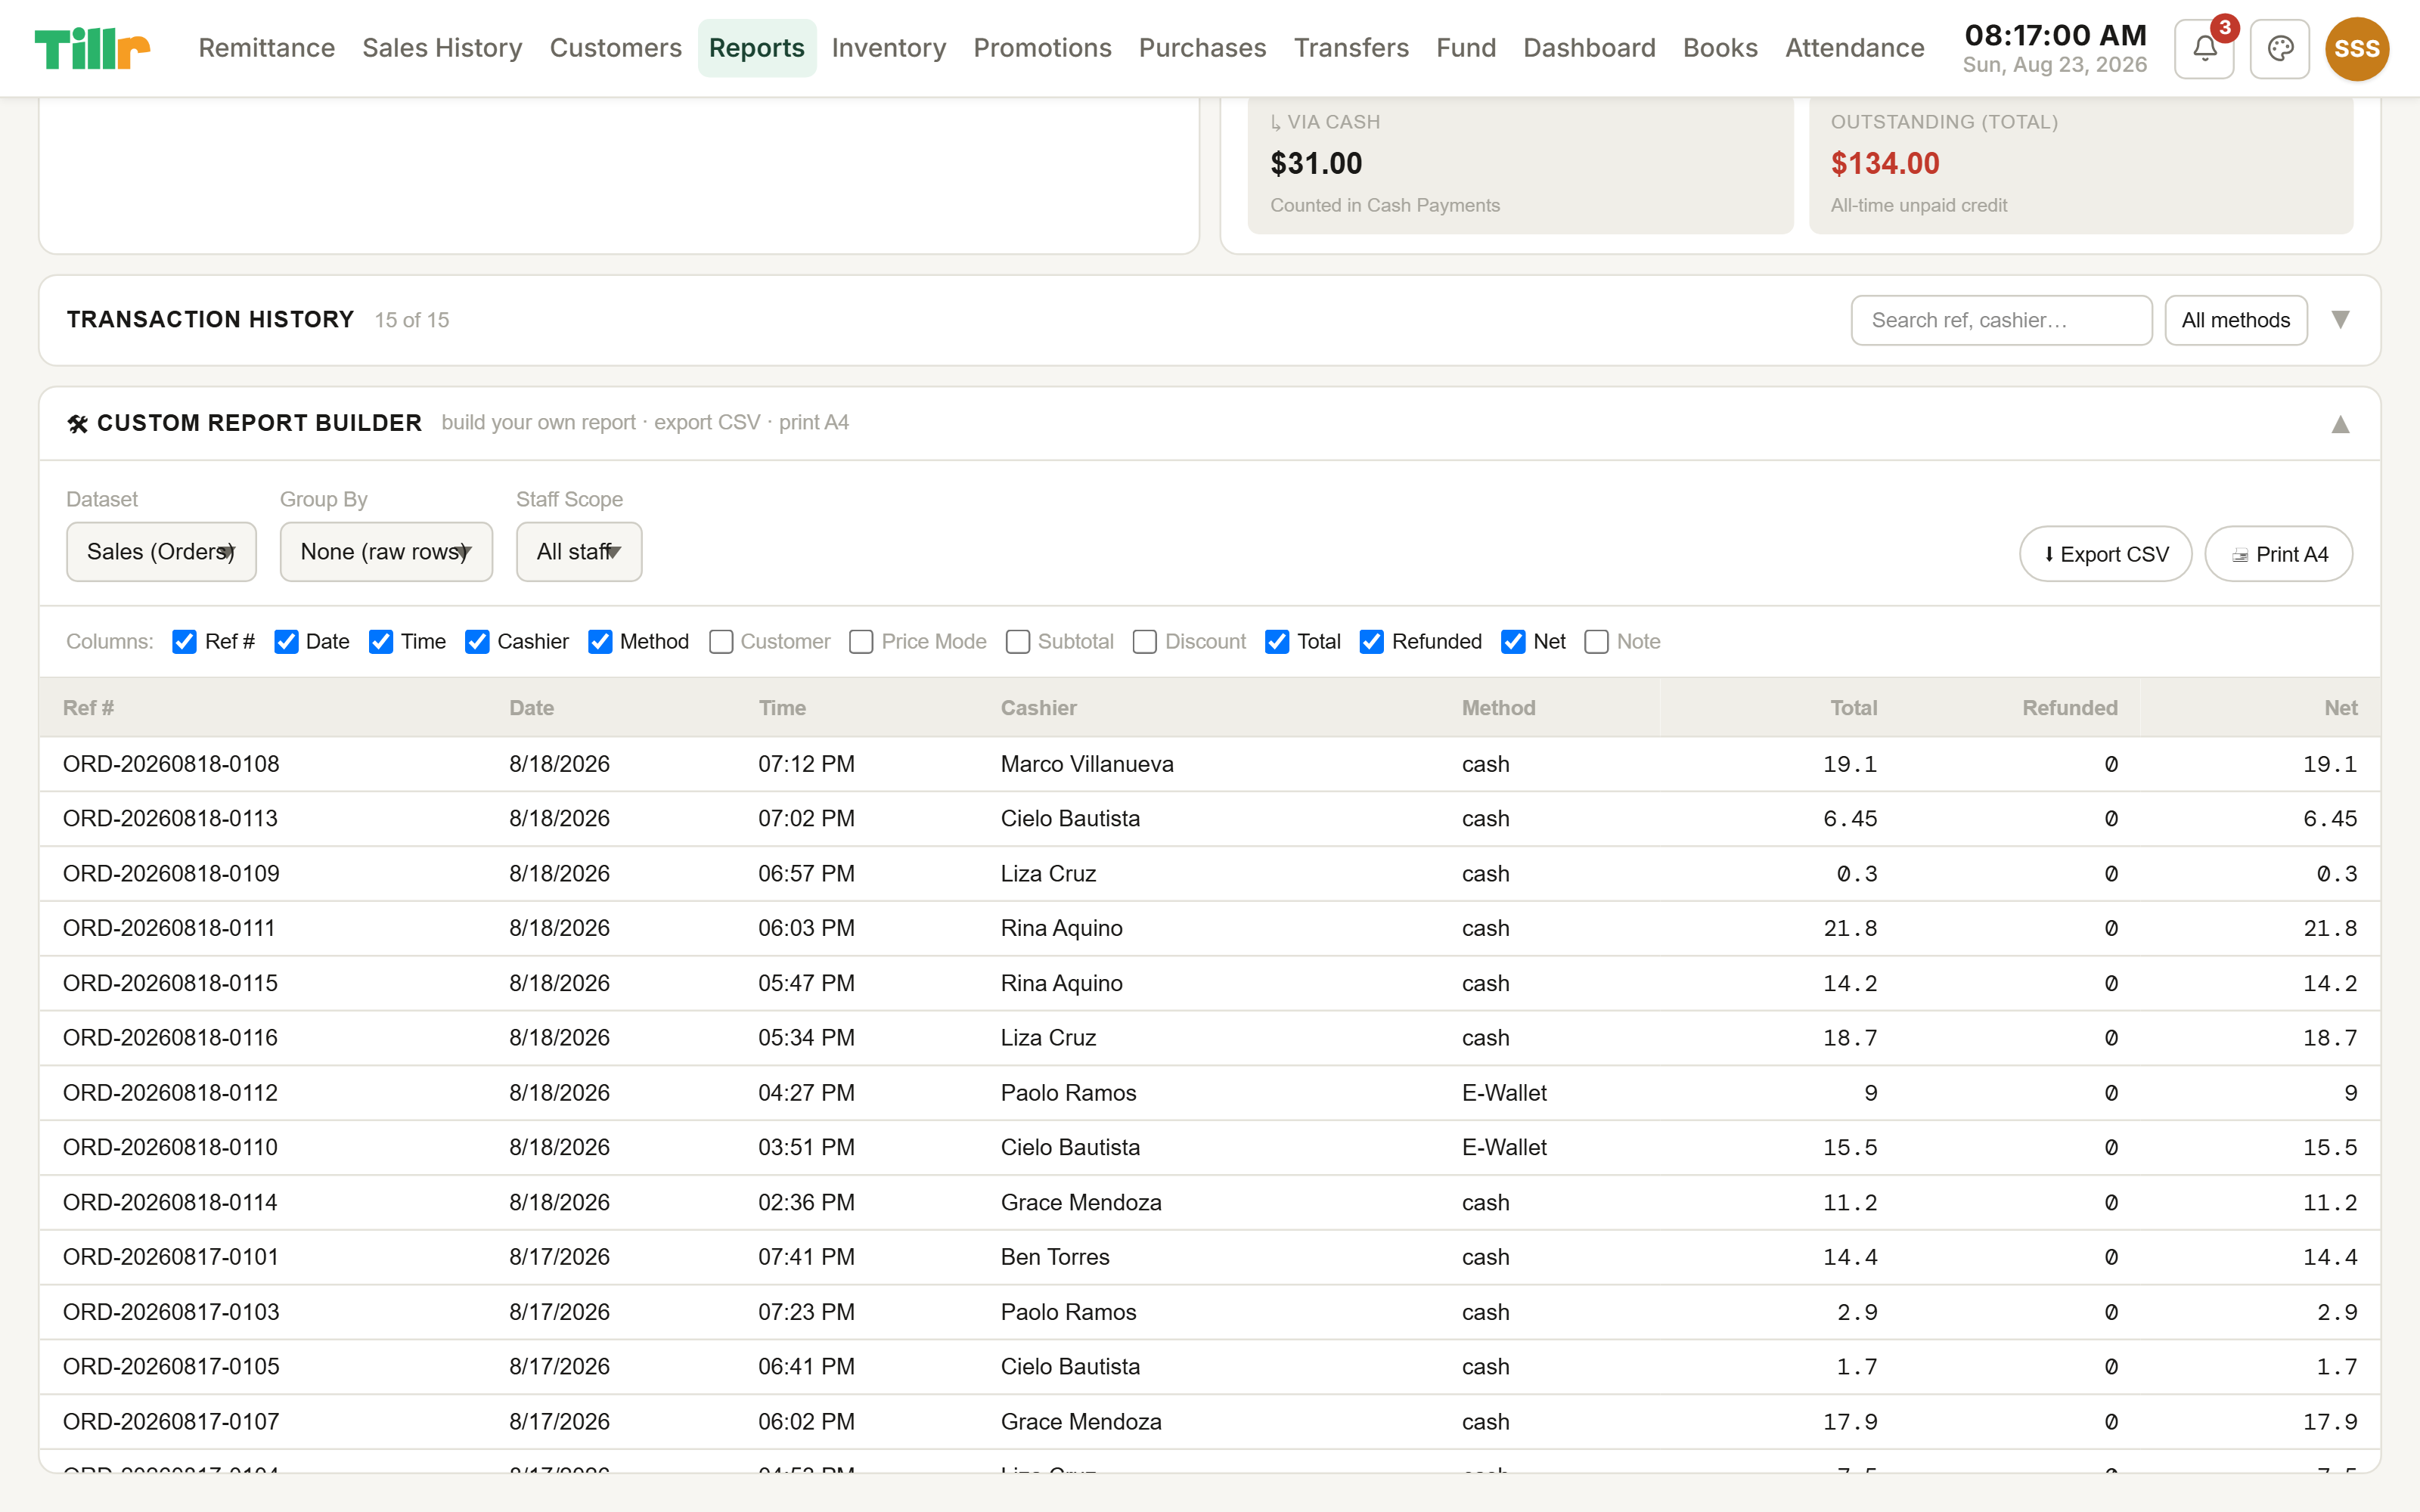
Task: Open the notifications bell
Action: tap(2204, 48)
